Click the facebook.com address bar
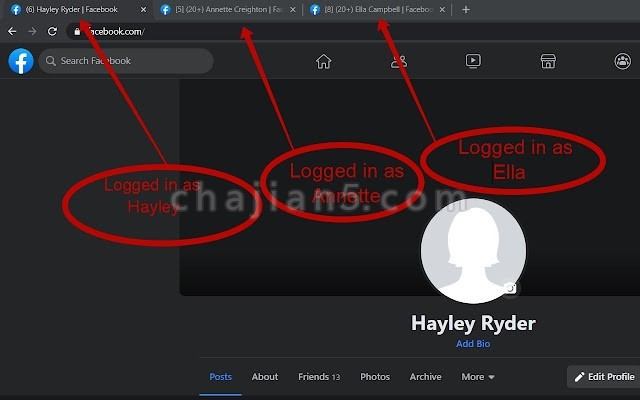The image size is (640, 400). point(353,31)
